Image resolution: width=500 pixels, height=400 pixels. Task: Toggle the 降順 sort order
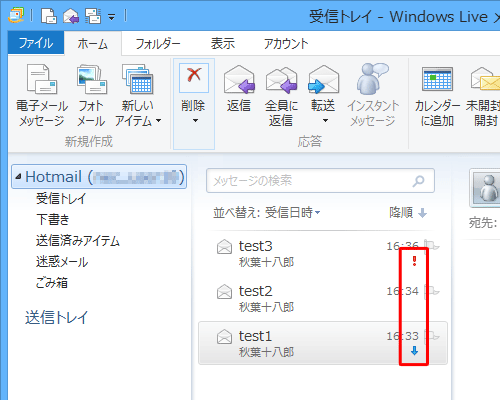tap(408, 212)
